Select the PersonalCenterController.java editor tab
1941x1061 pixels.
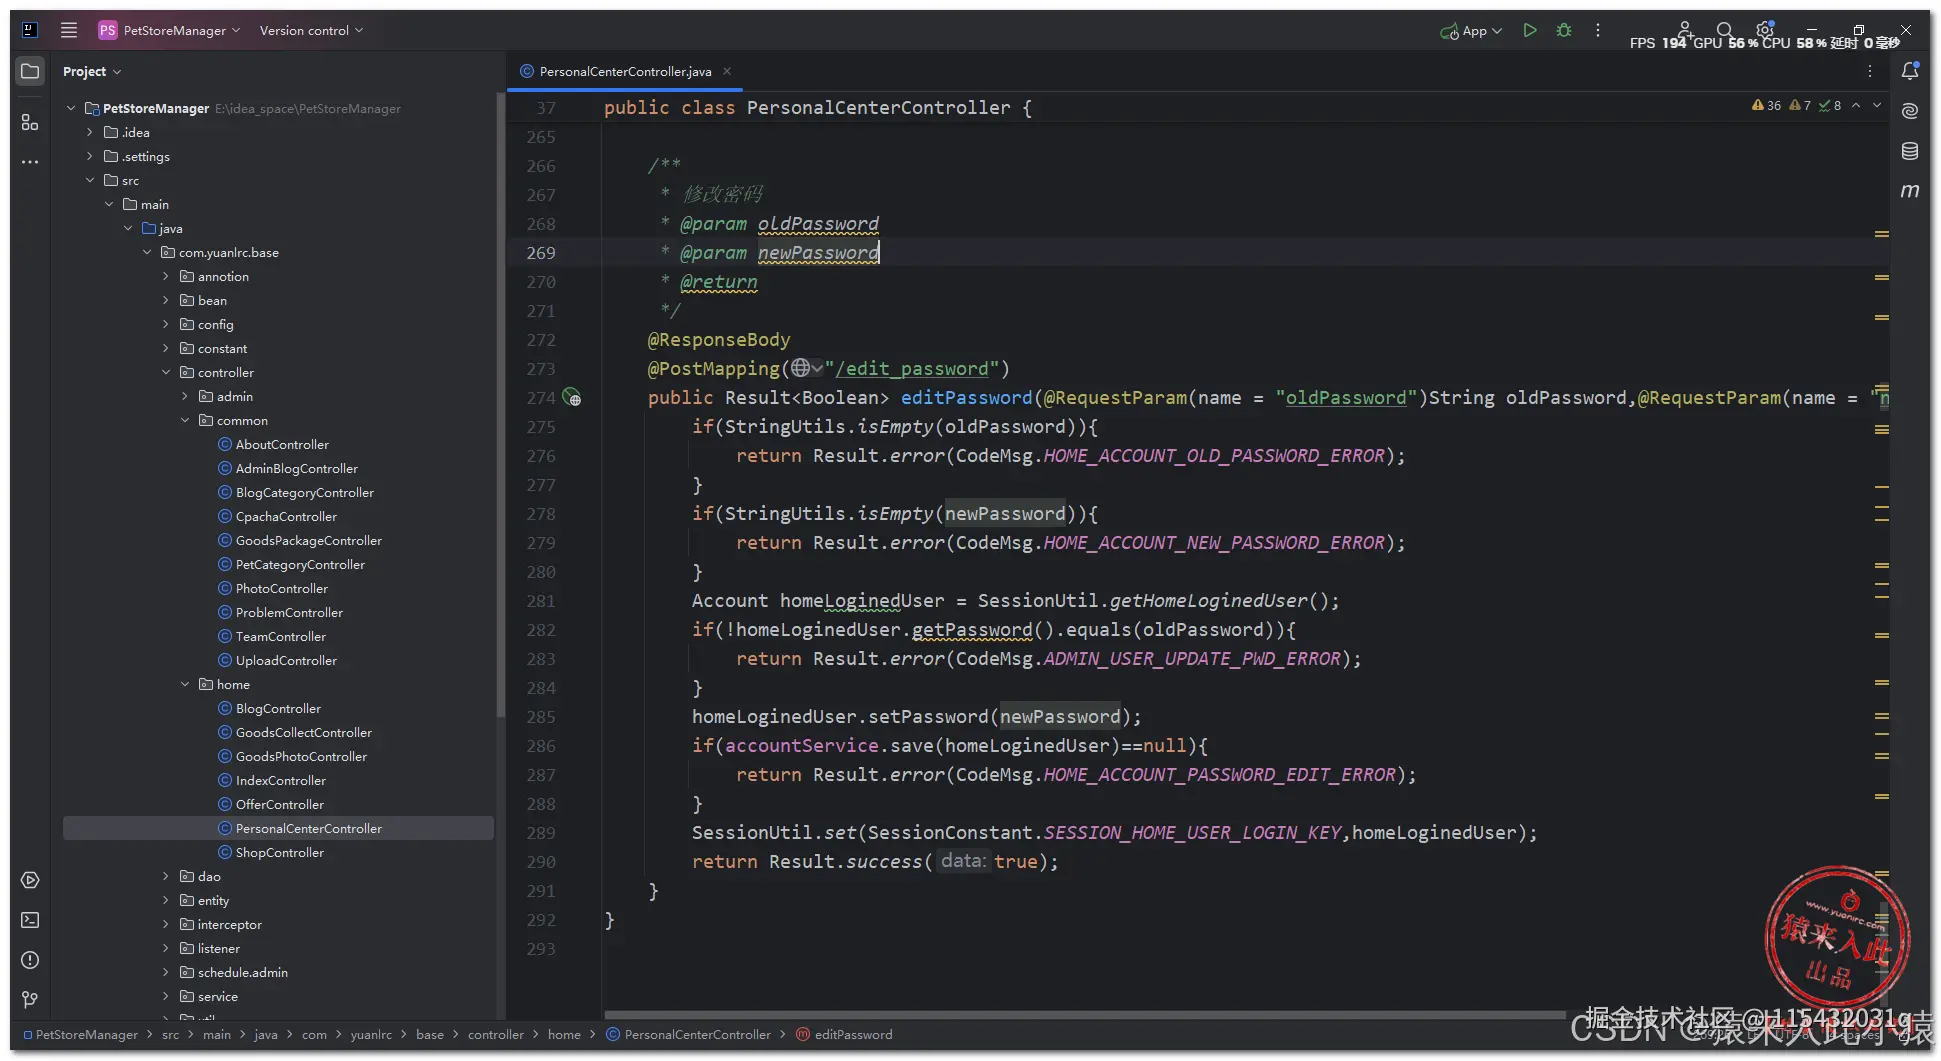[x=624, y=72]
